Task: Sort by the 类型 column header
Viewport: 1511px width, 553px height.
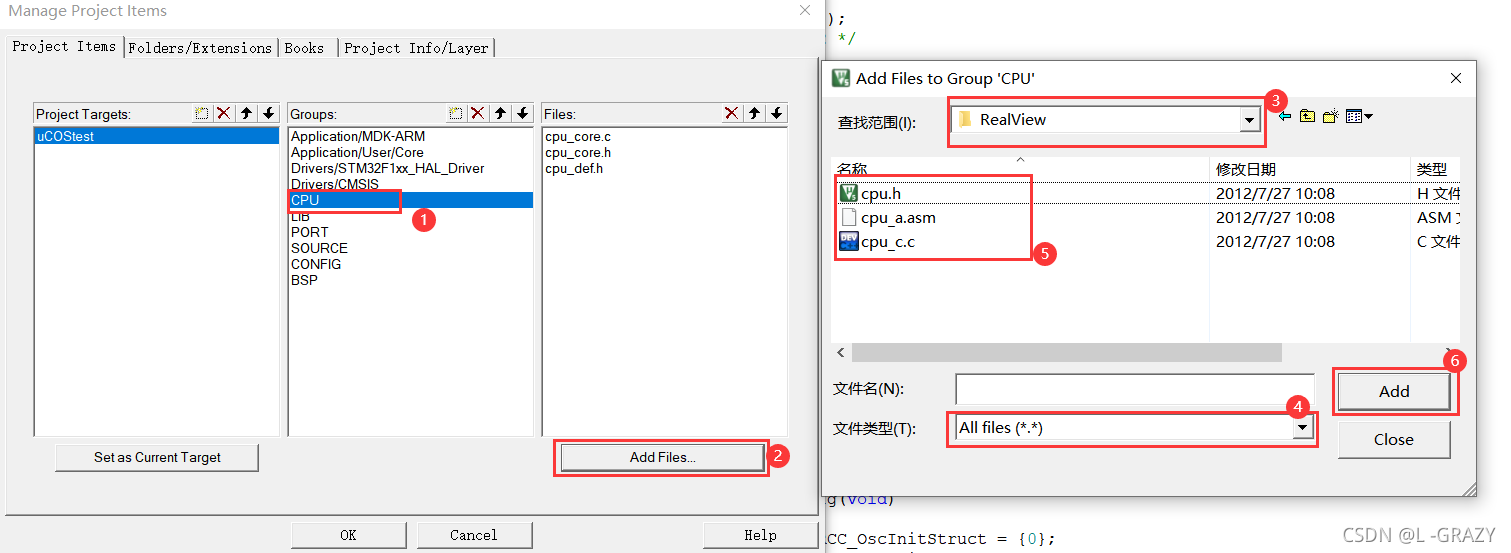Action: [x=1435, y=169]
